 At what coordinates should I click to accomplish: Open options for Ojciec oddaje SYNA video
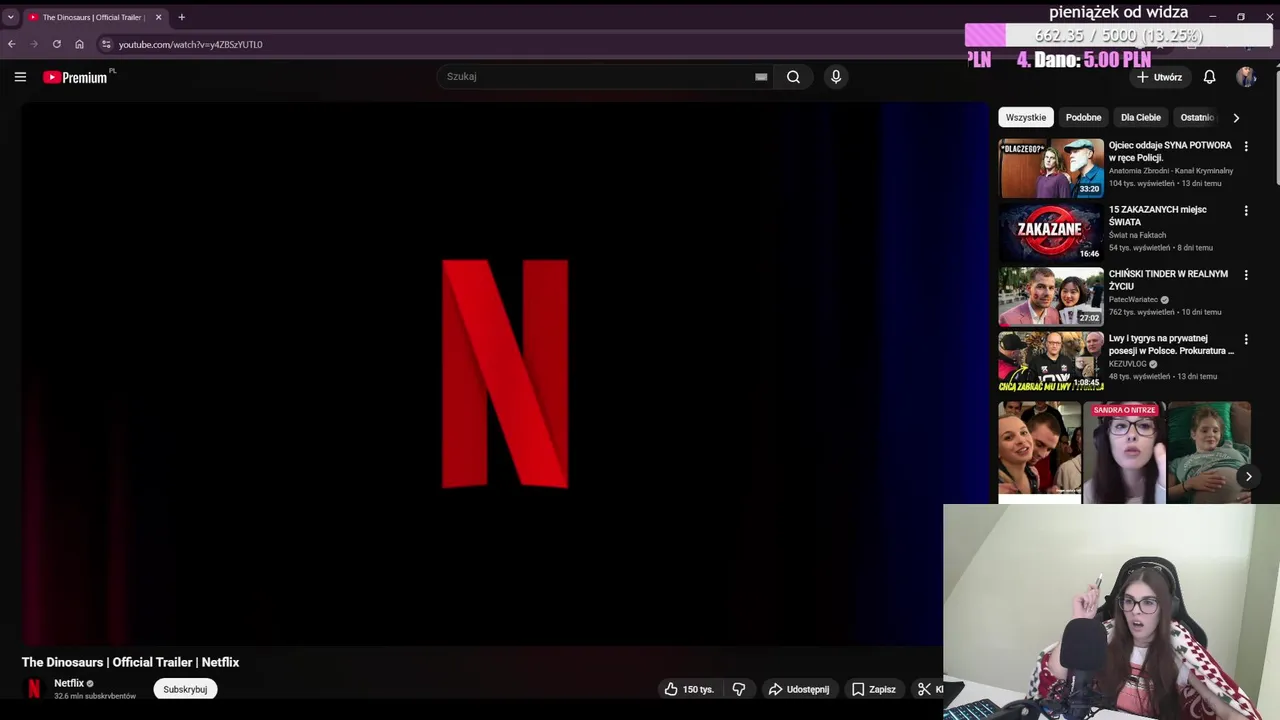point(1246,146)
